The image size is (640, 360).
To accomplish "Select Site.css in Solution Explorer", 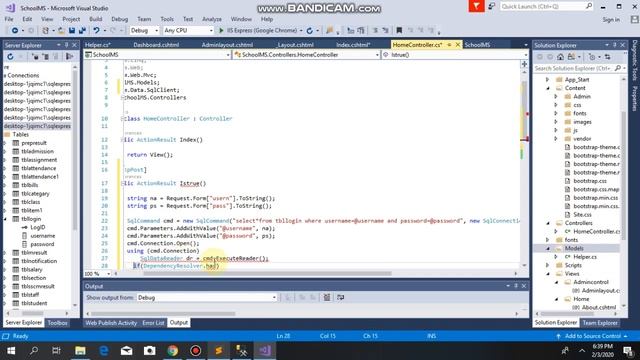I will click(x=582, y=215).
